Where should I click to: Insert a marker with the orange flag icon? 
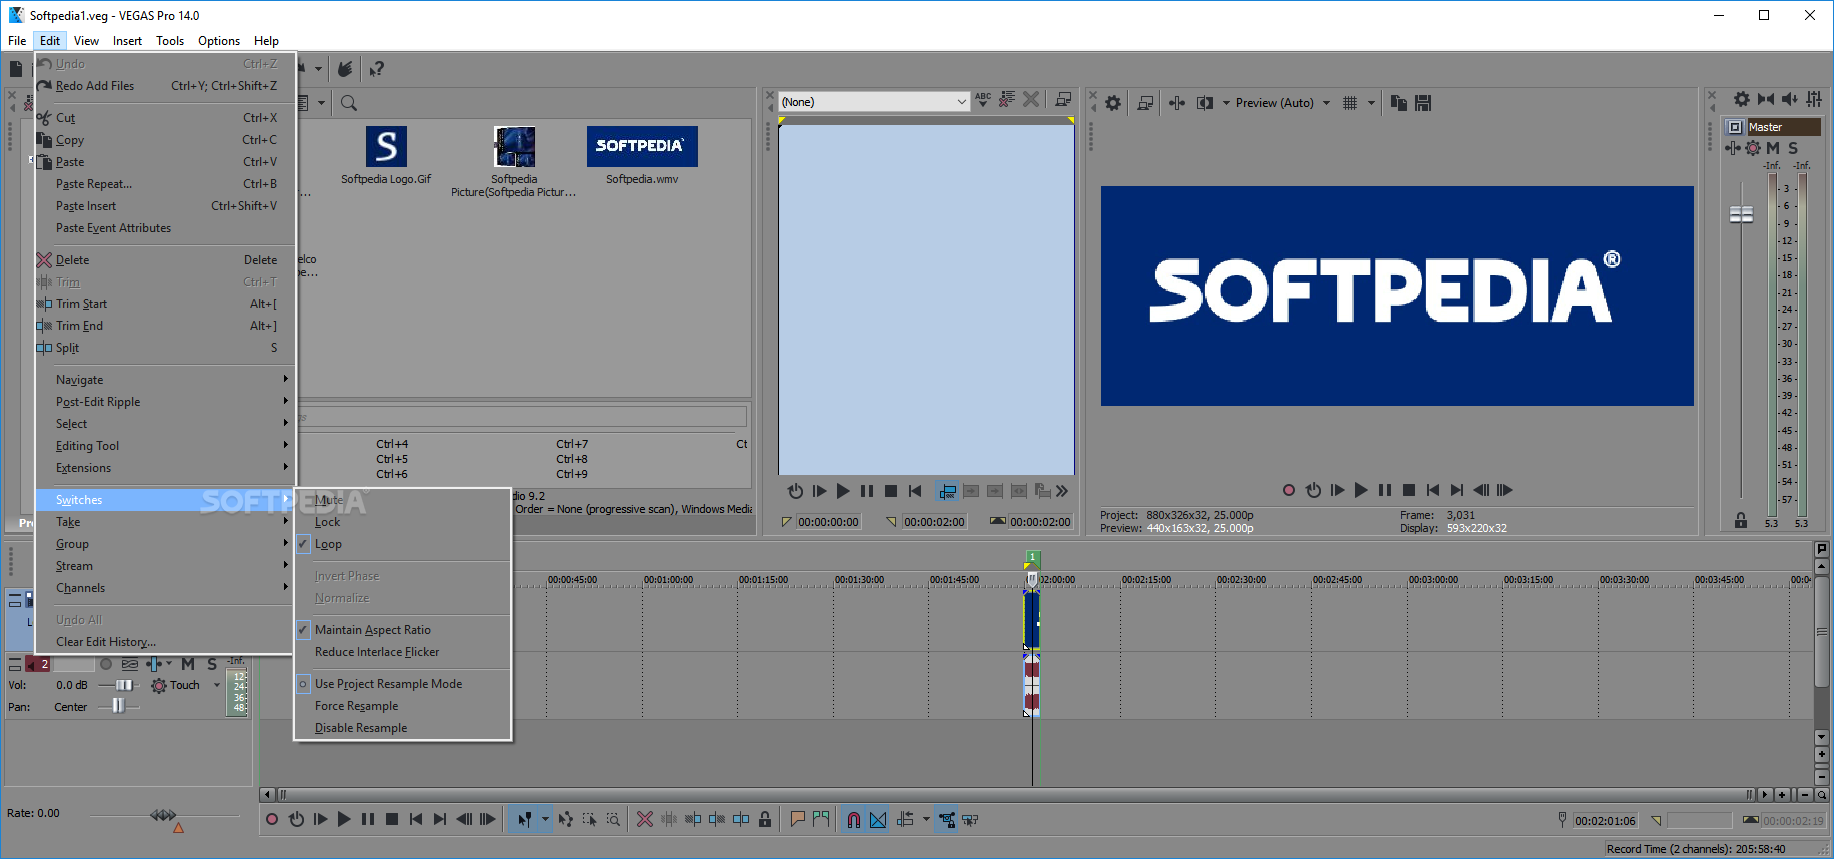point(797,820)
